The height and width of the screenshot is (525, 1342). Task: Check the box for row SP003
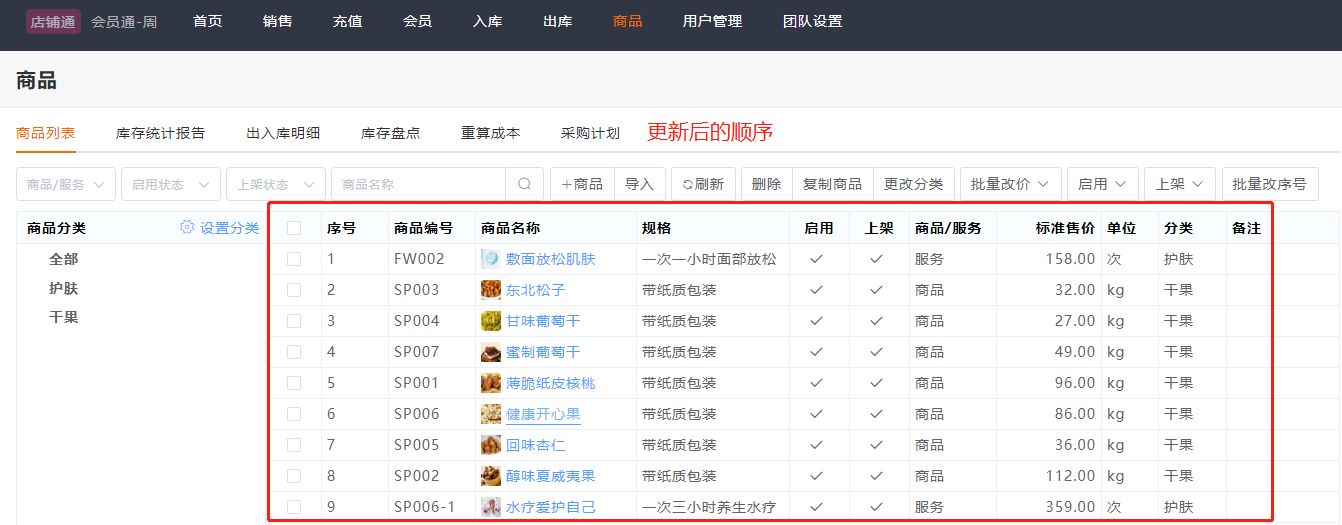[294, 290]
